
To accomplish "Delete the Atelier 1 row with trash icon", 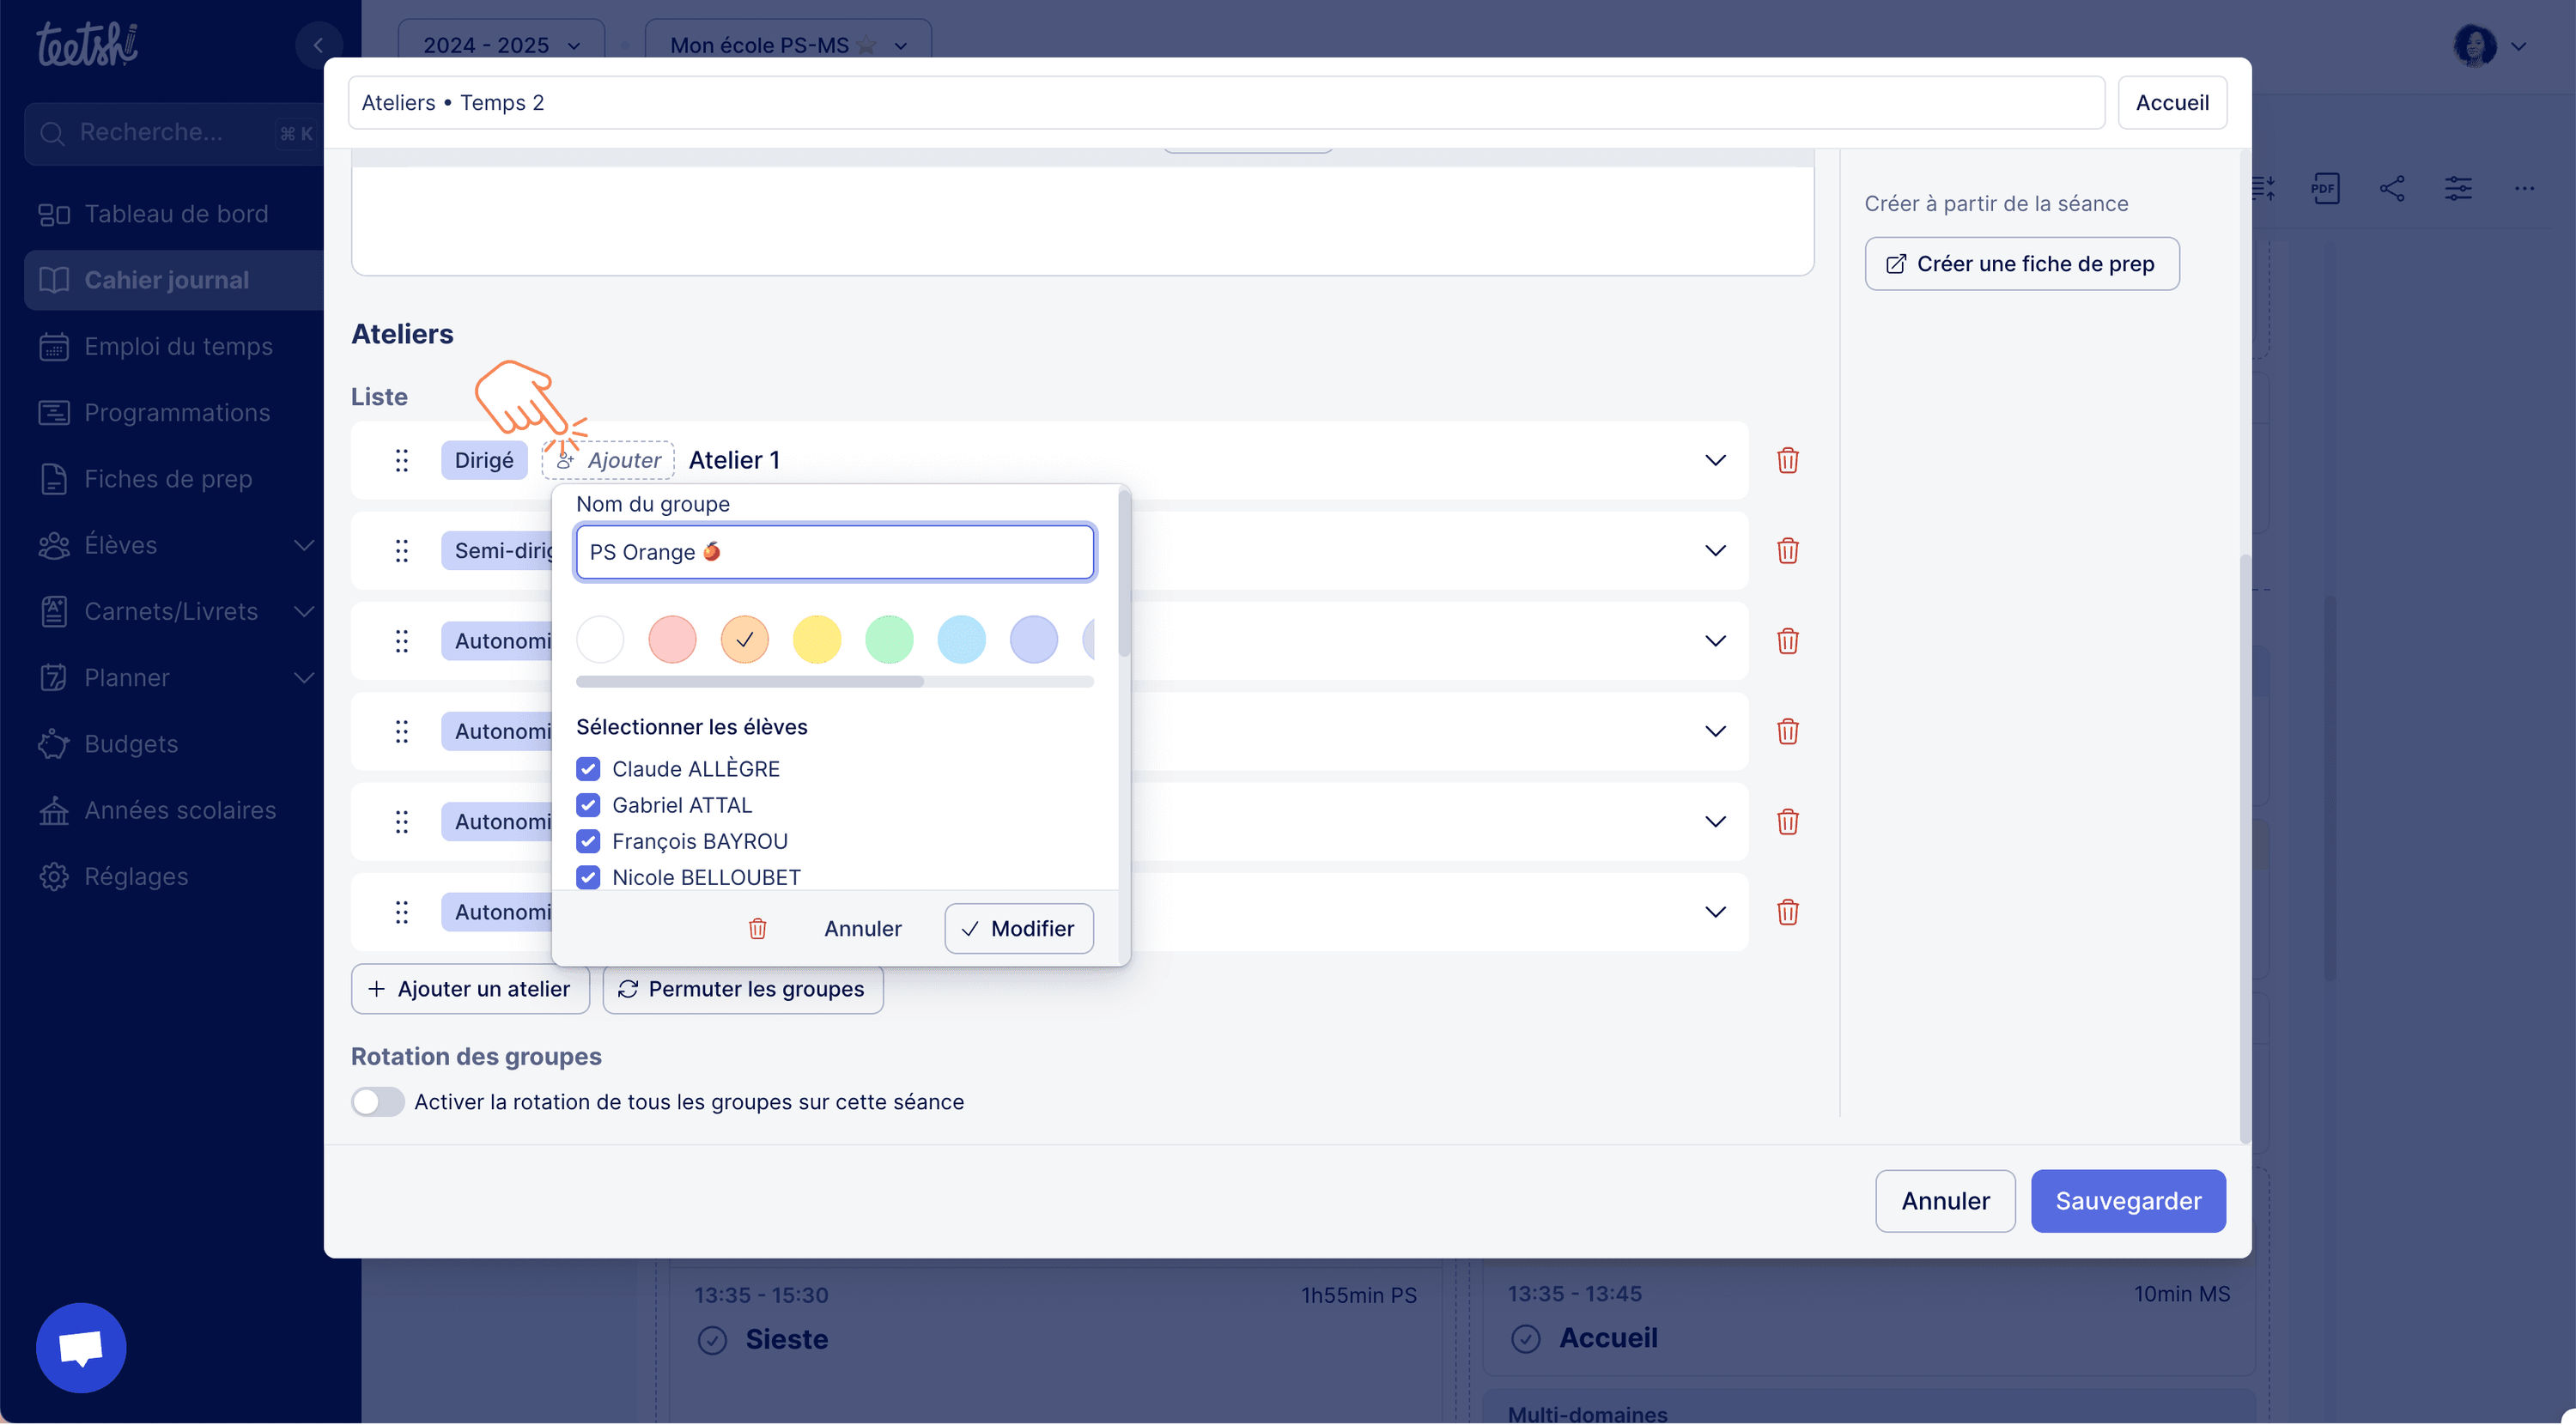I will click(x=1787, y=460).
